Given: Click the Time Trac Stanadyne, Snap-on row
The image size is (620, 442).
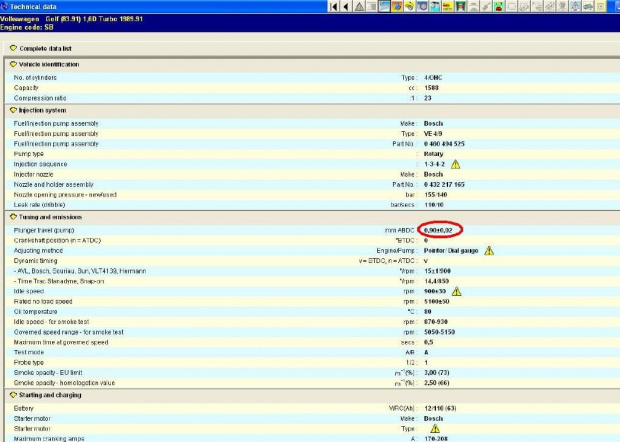Looking at the screenshot, I should pos(60,281).
